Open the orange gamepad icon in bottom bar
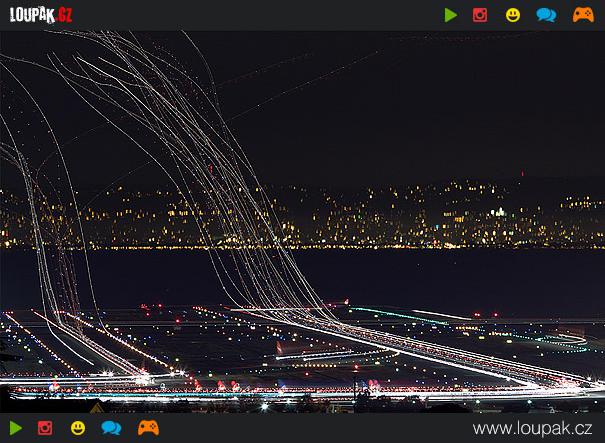The width and height of the screenshot is (605, 443). tap(148, 428)
